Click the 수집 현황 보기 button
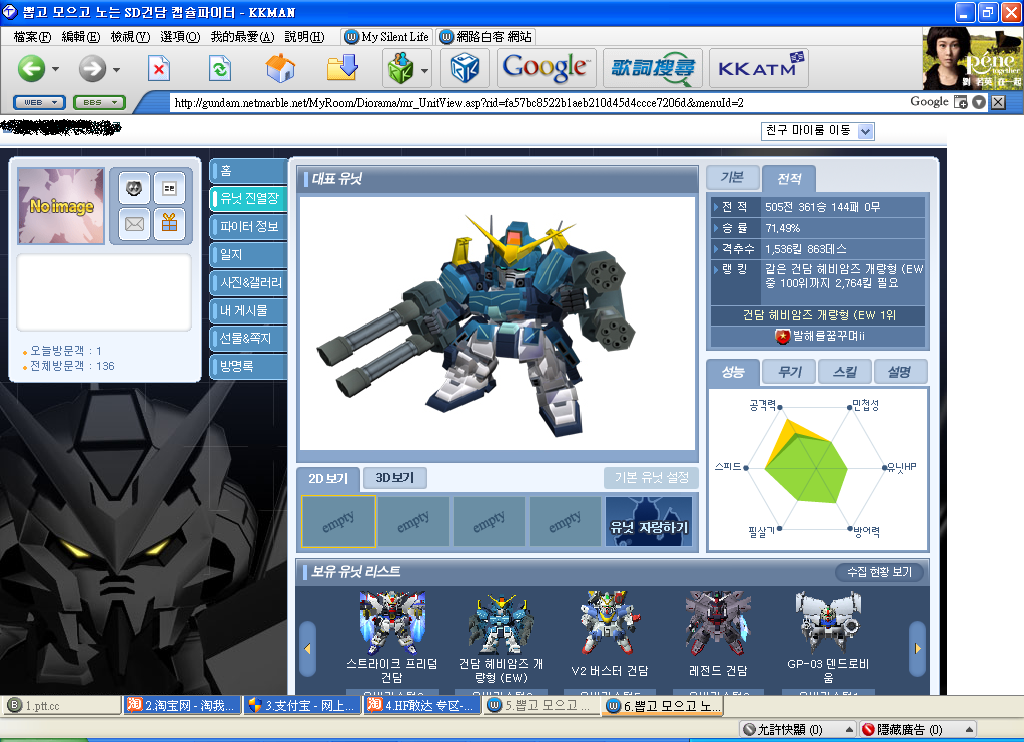The width and height of the screenshot is (1024, 742). click(x=880, y=572)
